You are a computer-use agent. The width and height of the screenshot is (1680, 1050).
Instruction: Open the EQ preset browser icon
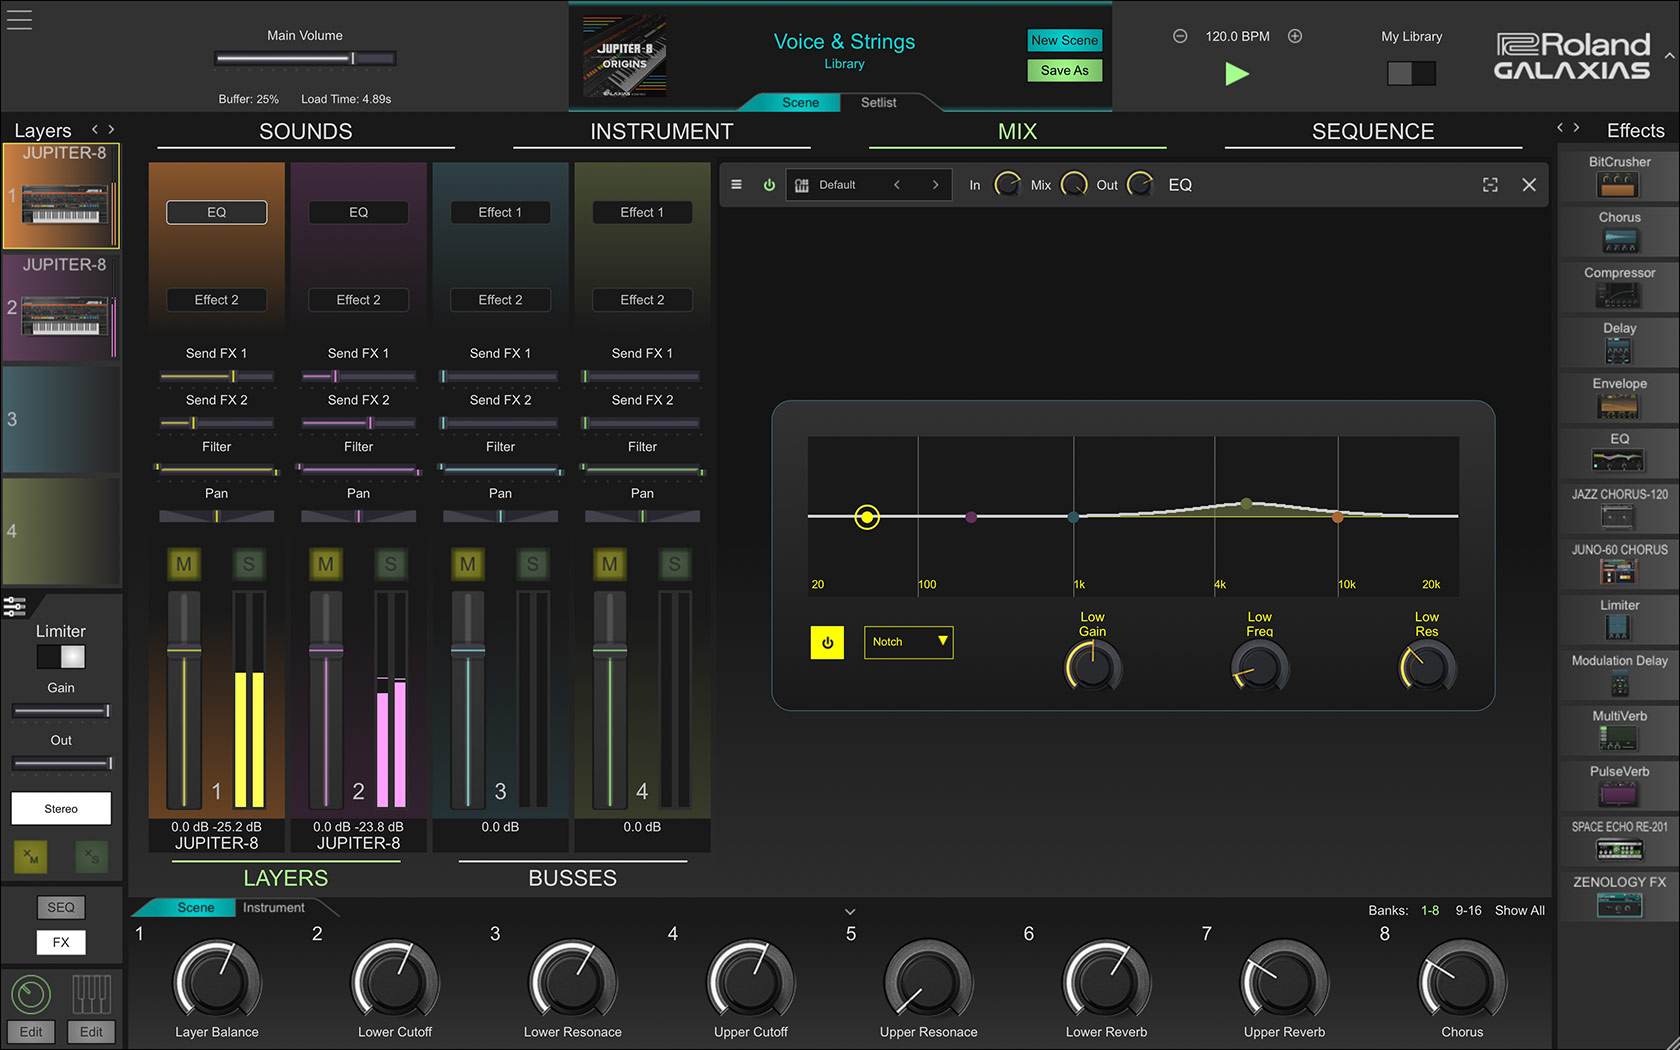[x=802, y=185]
